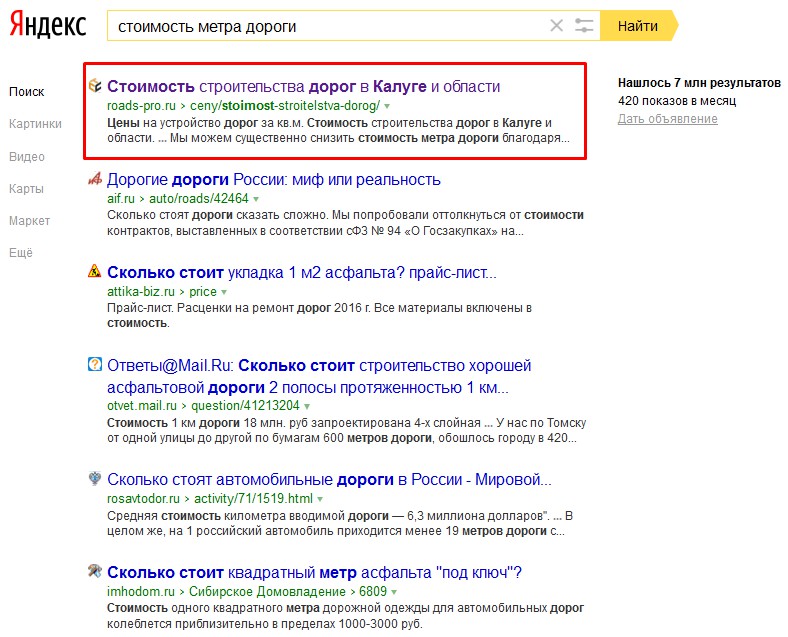Click the attika-biz.ru favicon
Viewport: 788px width, 637px height.
[95, 271]
